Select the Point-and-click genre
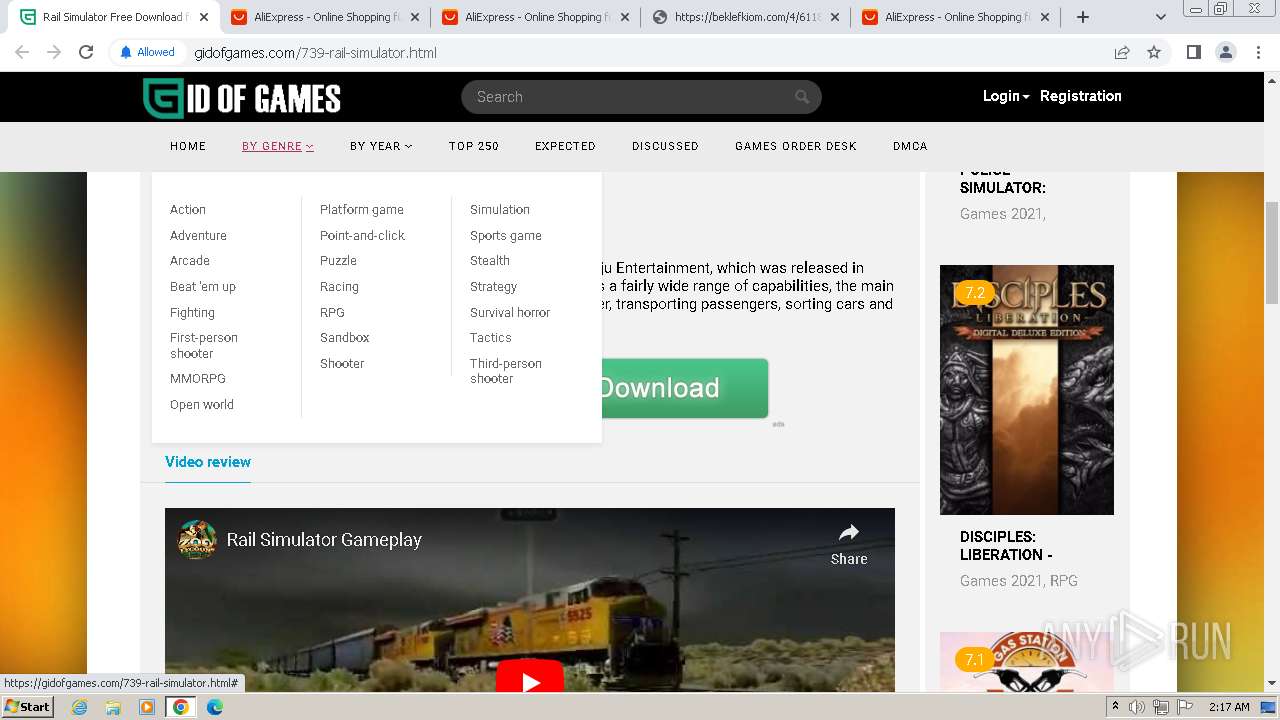 click(362, 235)
